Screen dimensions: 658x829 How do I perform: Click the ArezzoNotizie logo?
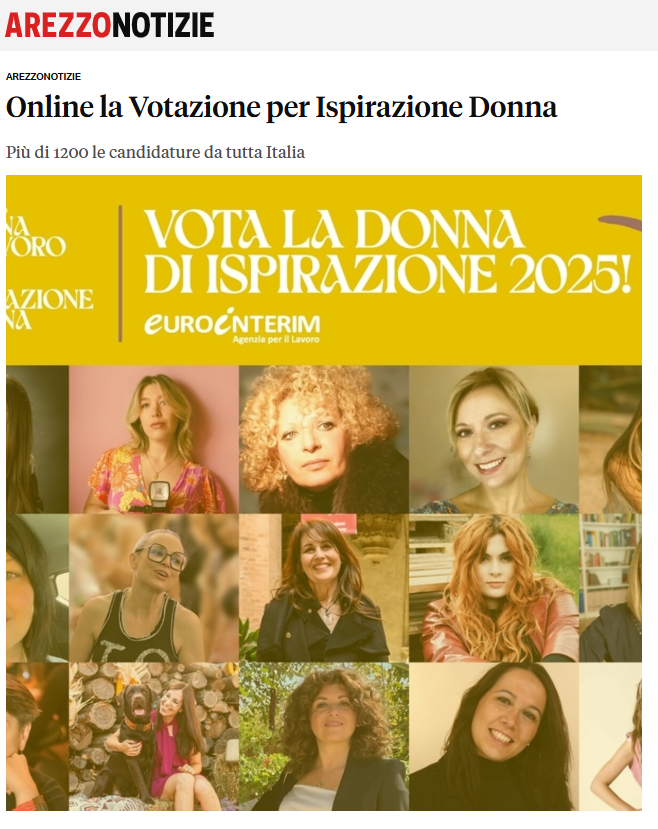[109, 25]
